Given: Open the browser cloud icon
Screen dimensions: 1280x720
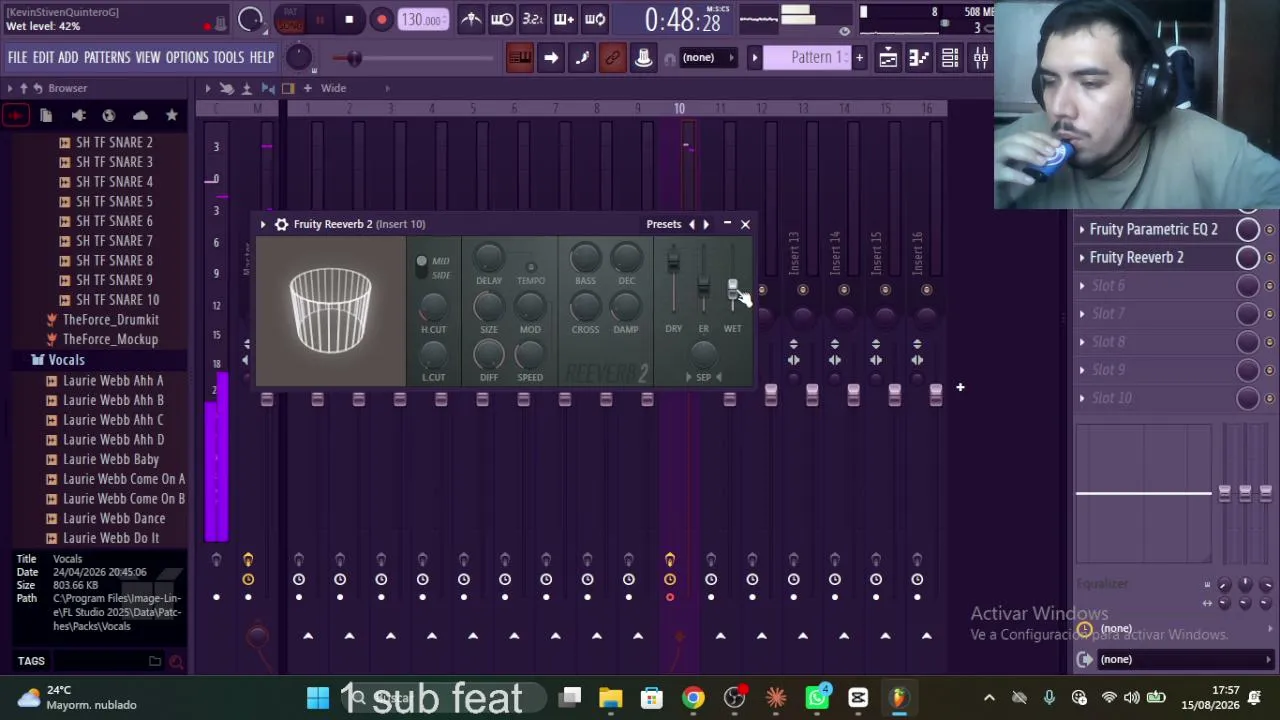Looking at the screenshot, I should tap(140, 115).
